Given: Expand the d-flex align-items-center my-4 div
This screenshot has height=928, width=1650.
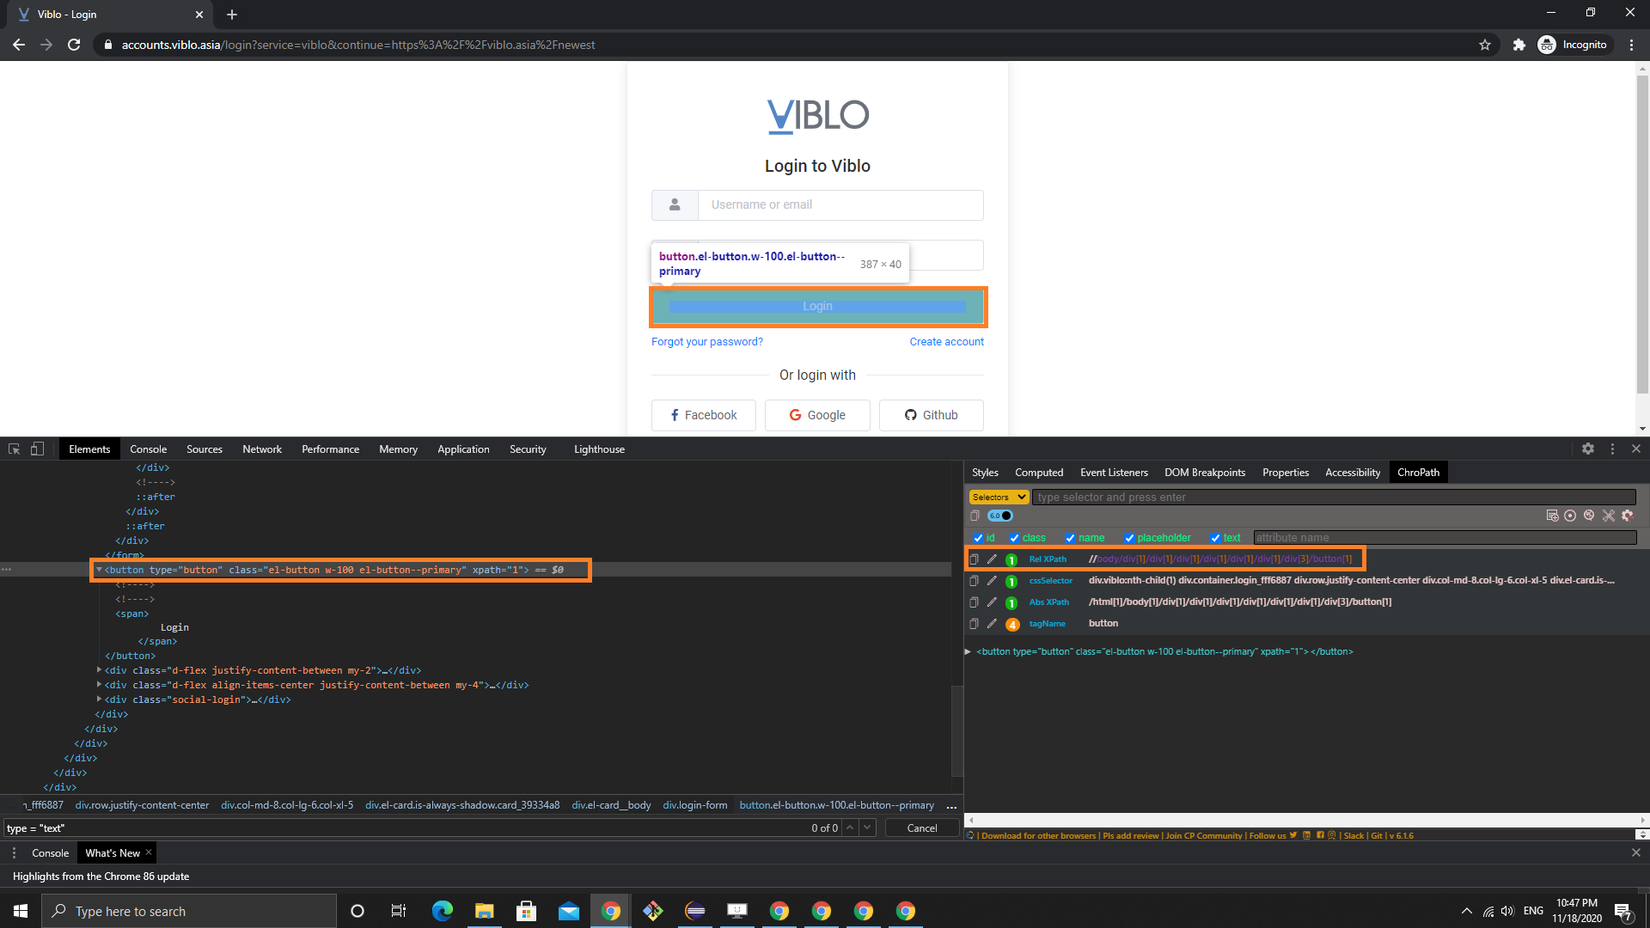Looking at the screenshot, I should pyautogui.click(x=99, y=685).
